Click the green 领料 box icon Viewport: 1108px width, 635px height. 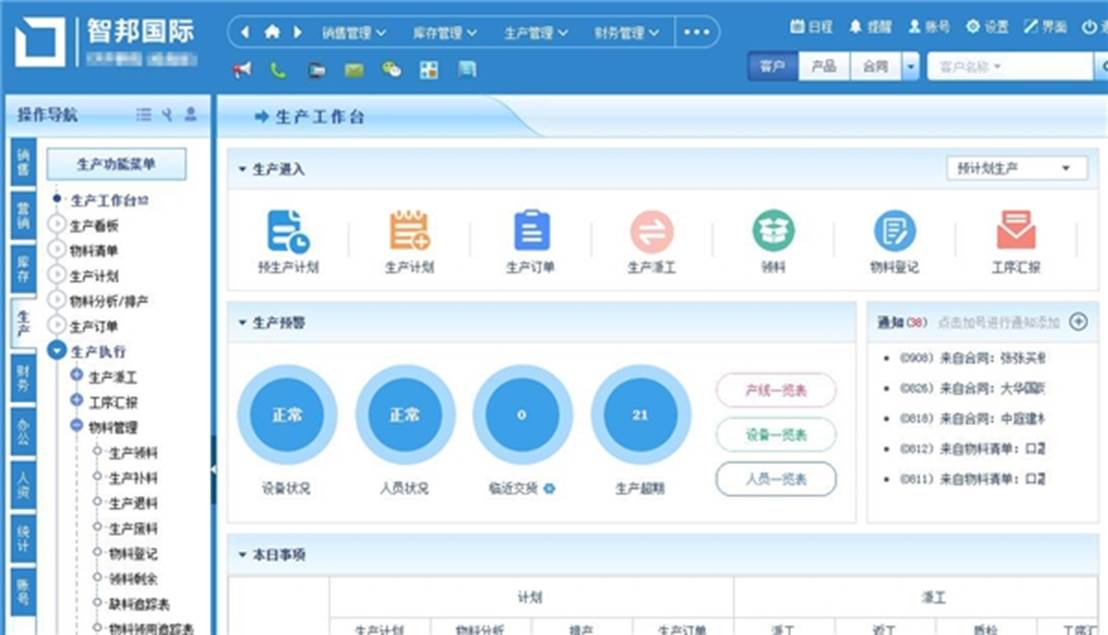[773, 231]
